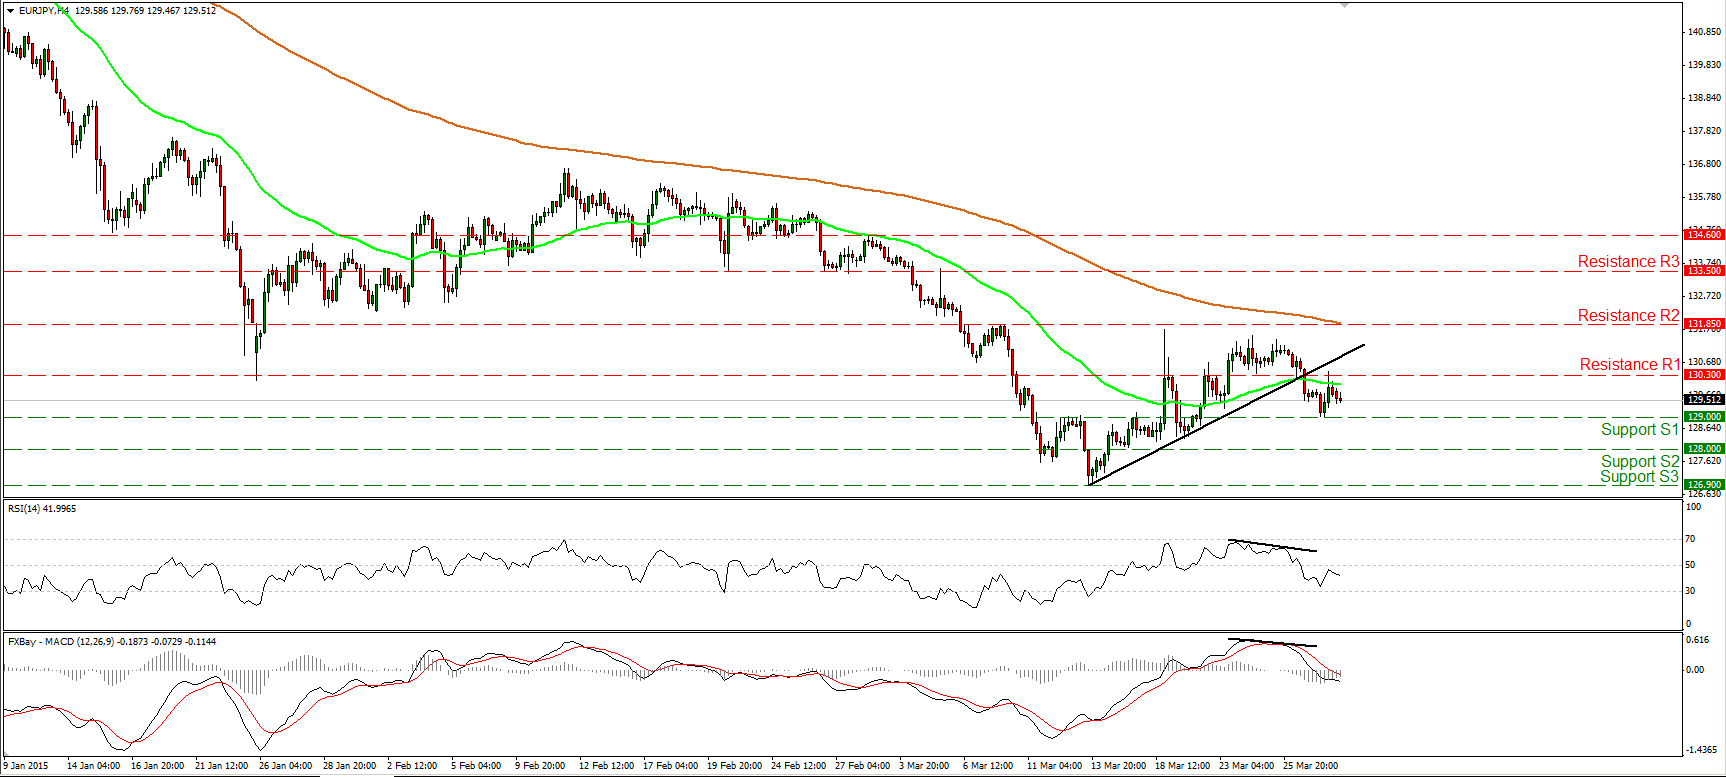Image resolution: width=1726 pixels, height=777 pixels.
Task: Click the 136.800 value on price axis
Action: (x=1704, y=164)
